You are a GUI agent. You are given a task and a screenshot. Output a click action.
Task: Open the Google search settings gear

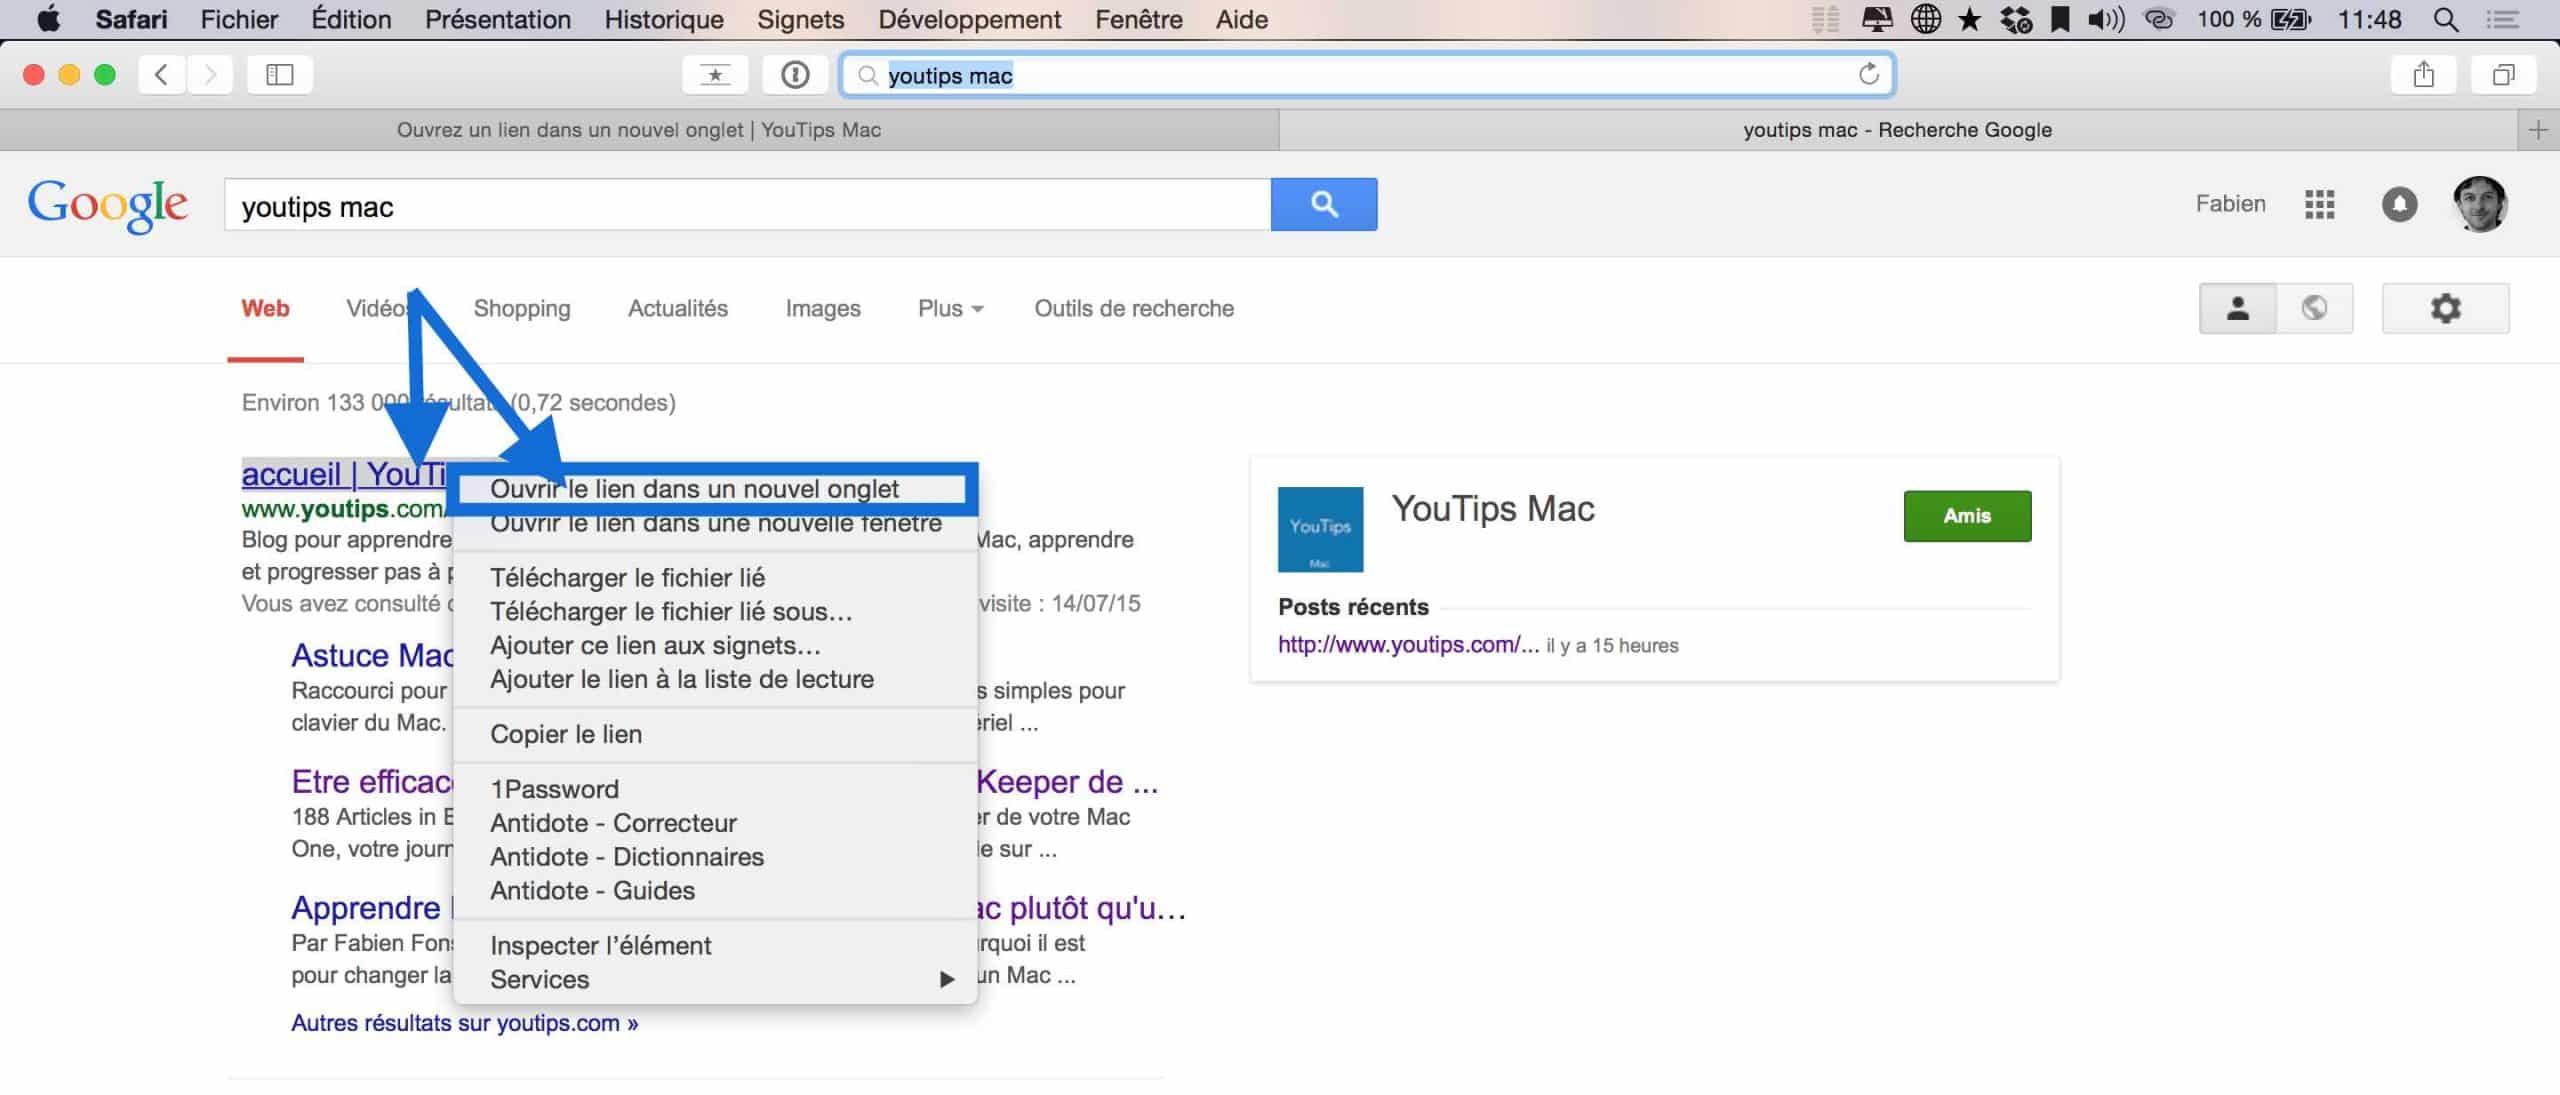[x=2445, y=308]
